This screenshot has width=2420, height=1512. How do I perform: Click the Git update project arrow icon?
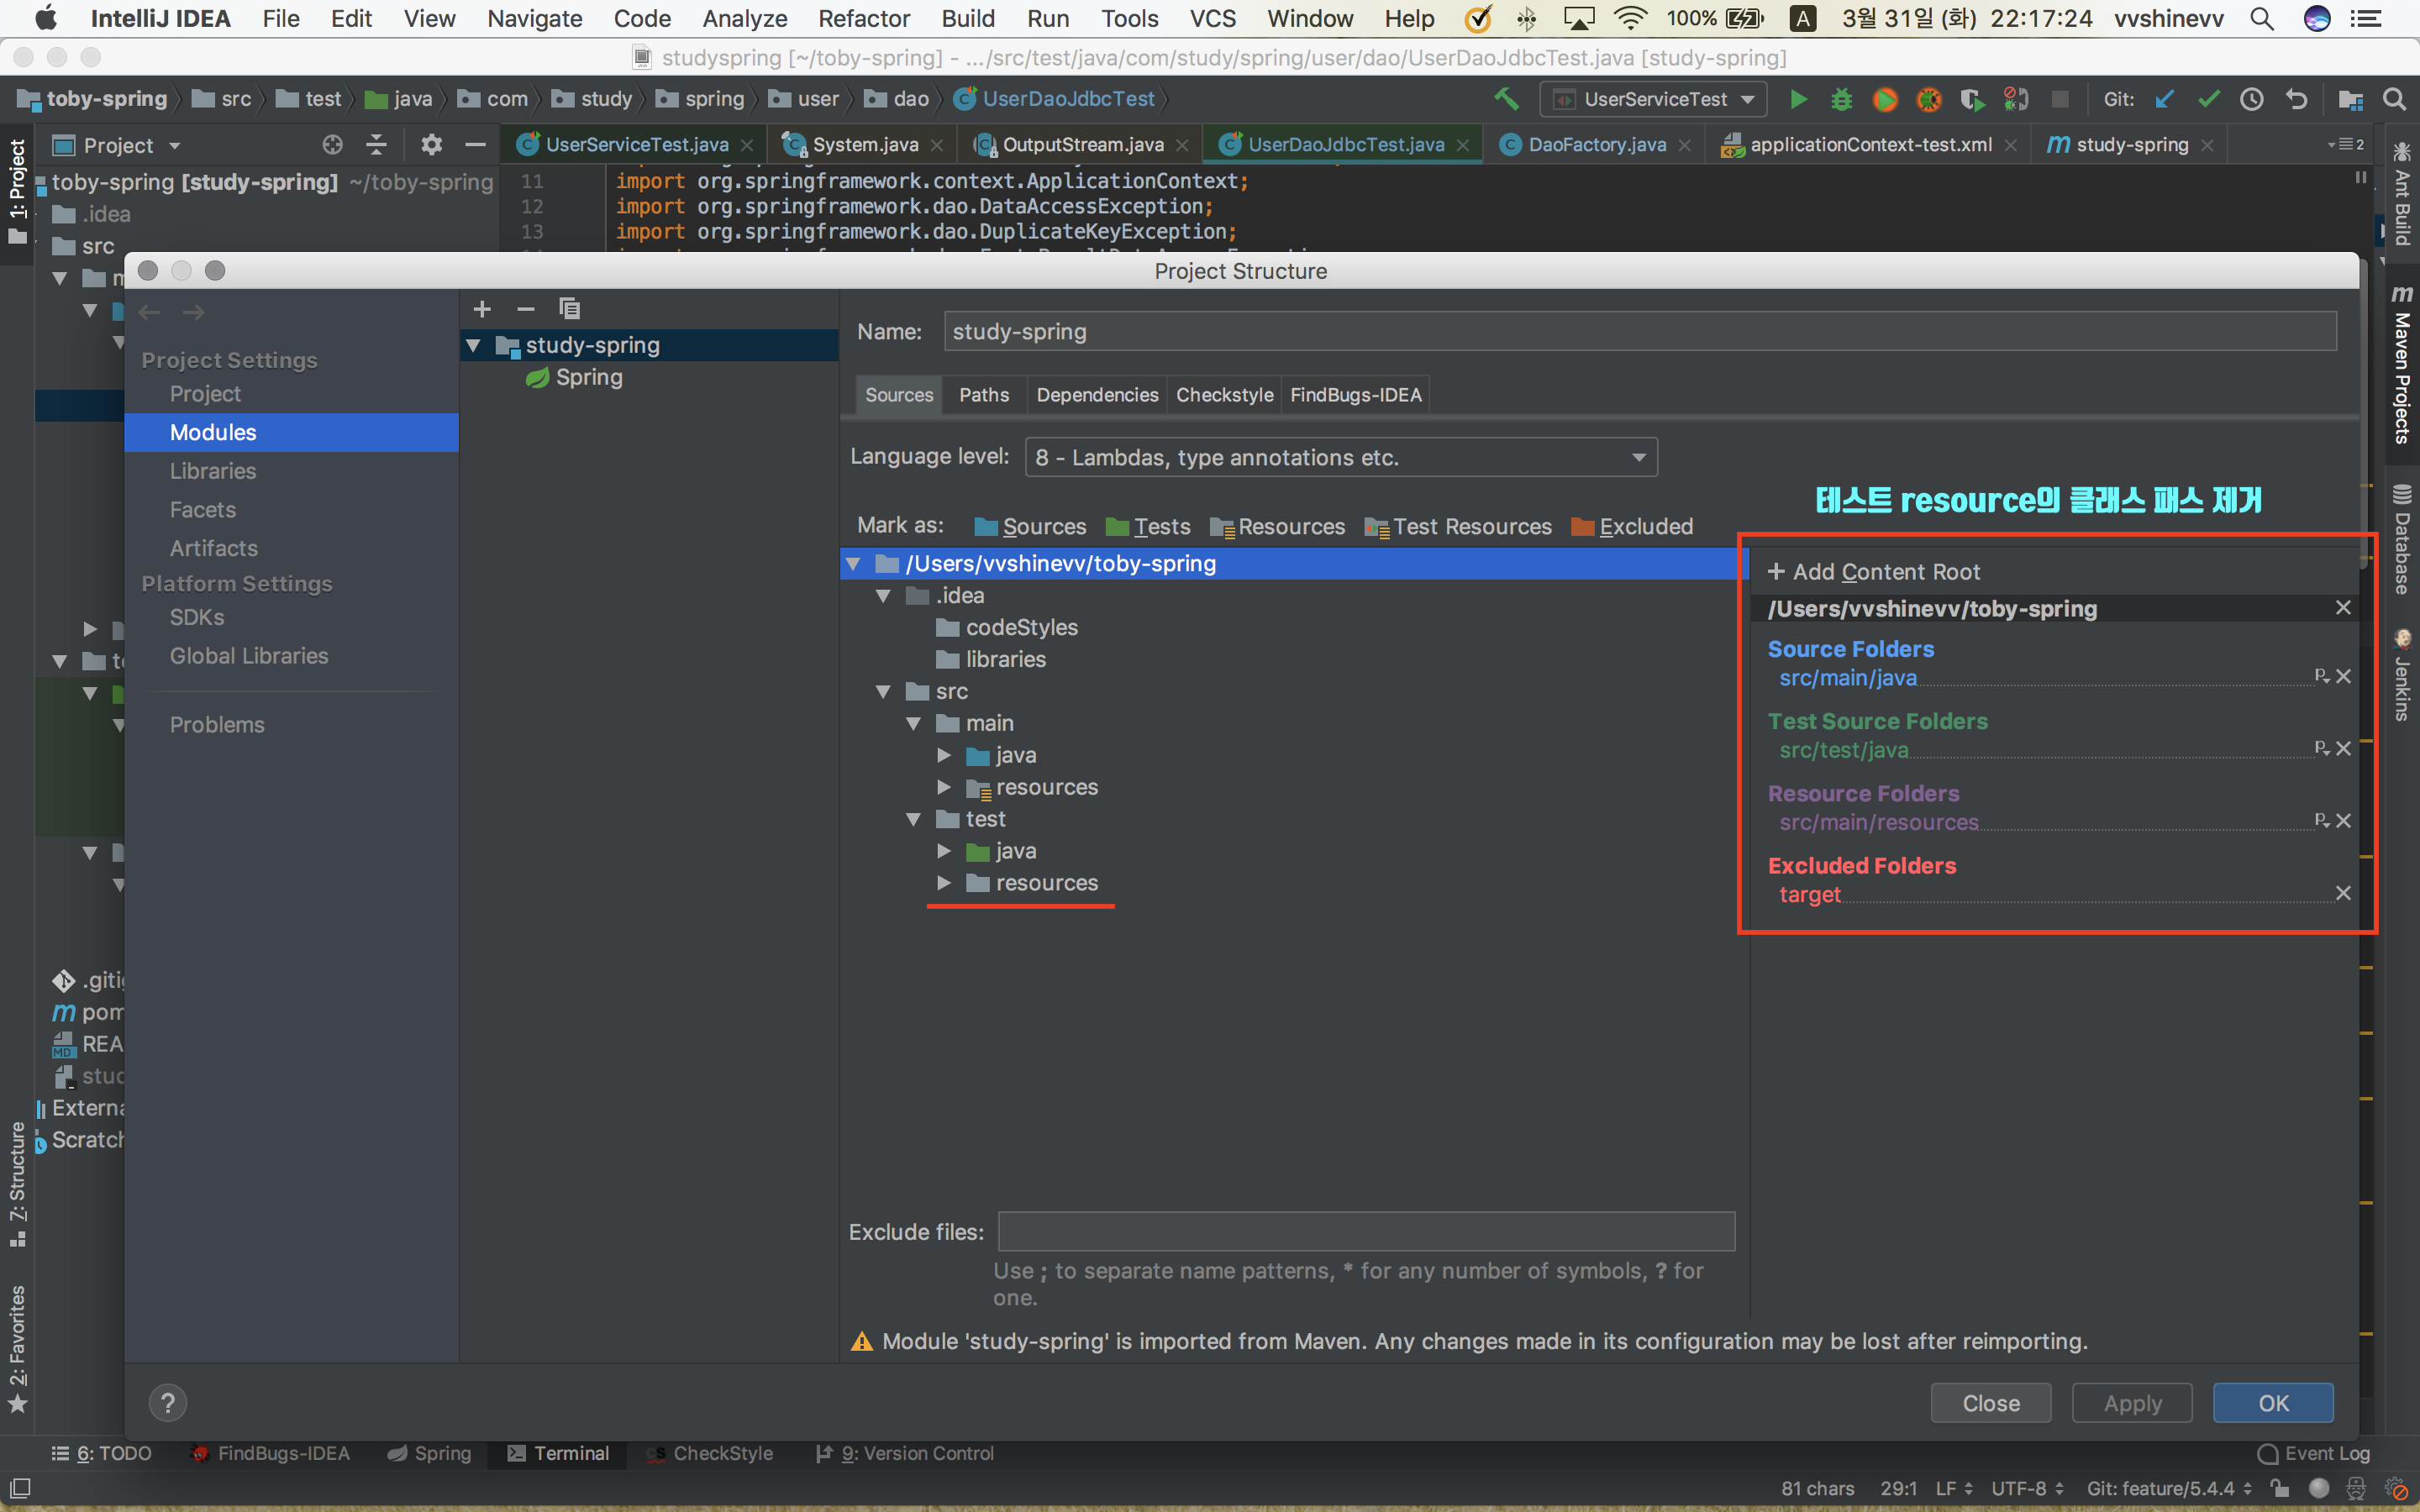pyautogui.click(x=2165, y=99)
